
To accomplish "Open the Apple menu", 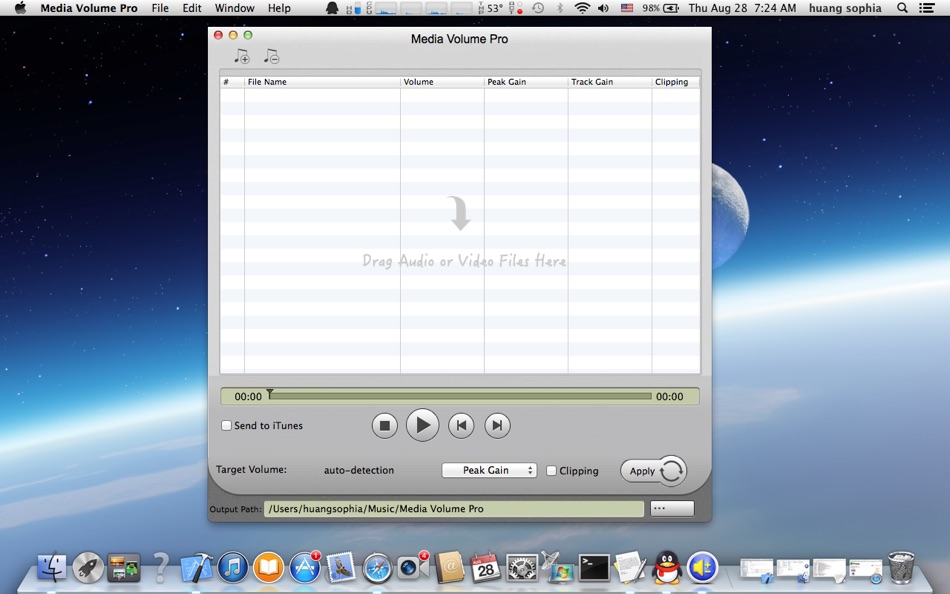I will (x=21, y=8).
